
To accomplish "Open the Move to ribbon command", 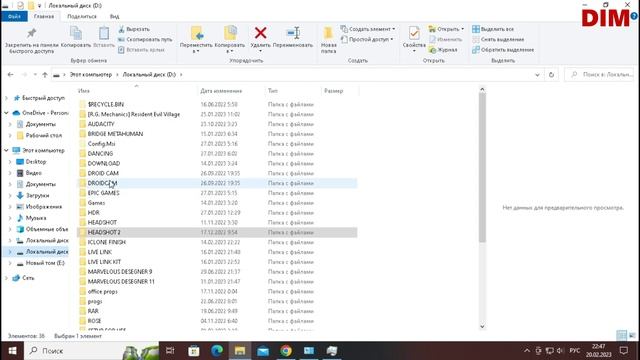I will point(196,40).
